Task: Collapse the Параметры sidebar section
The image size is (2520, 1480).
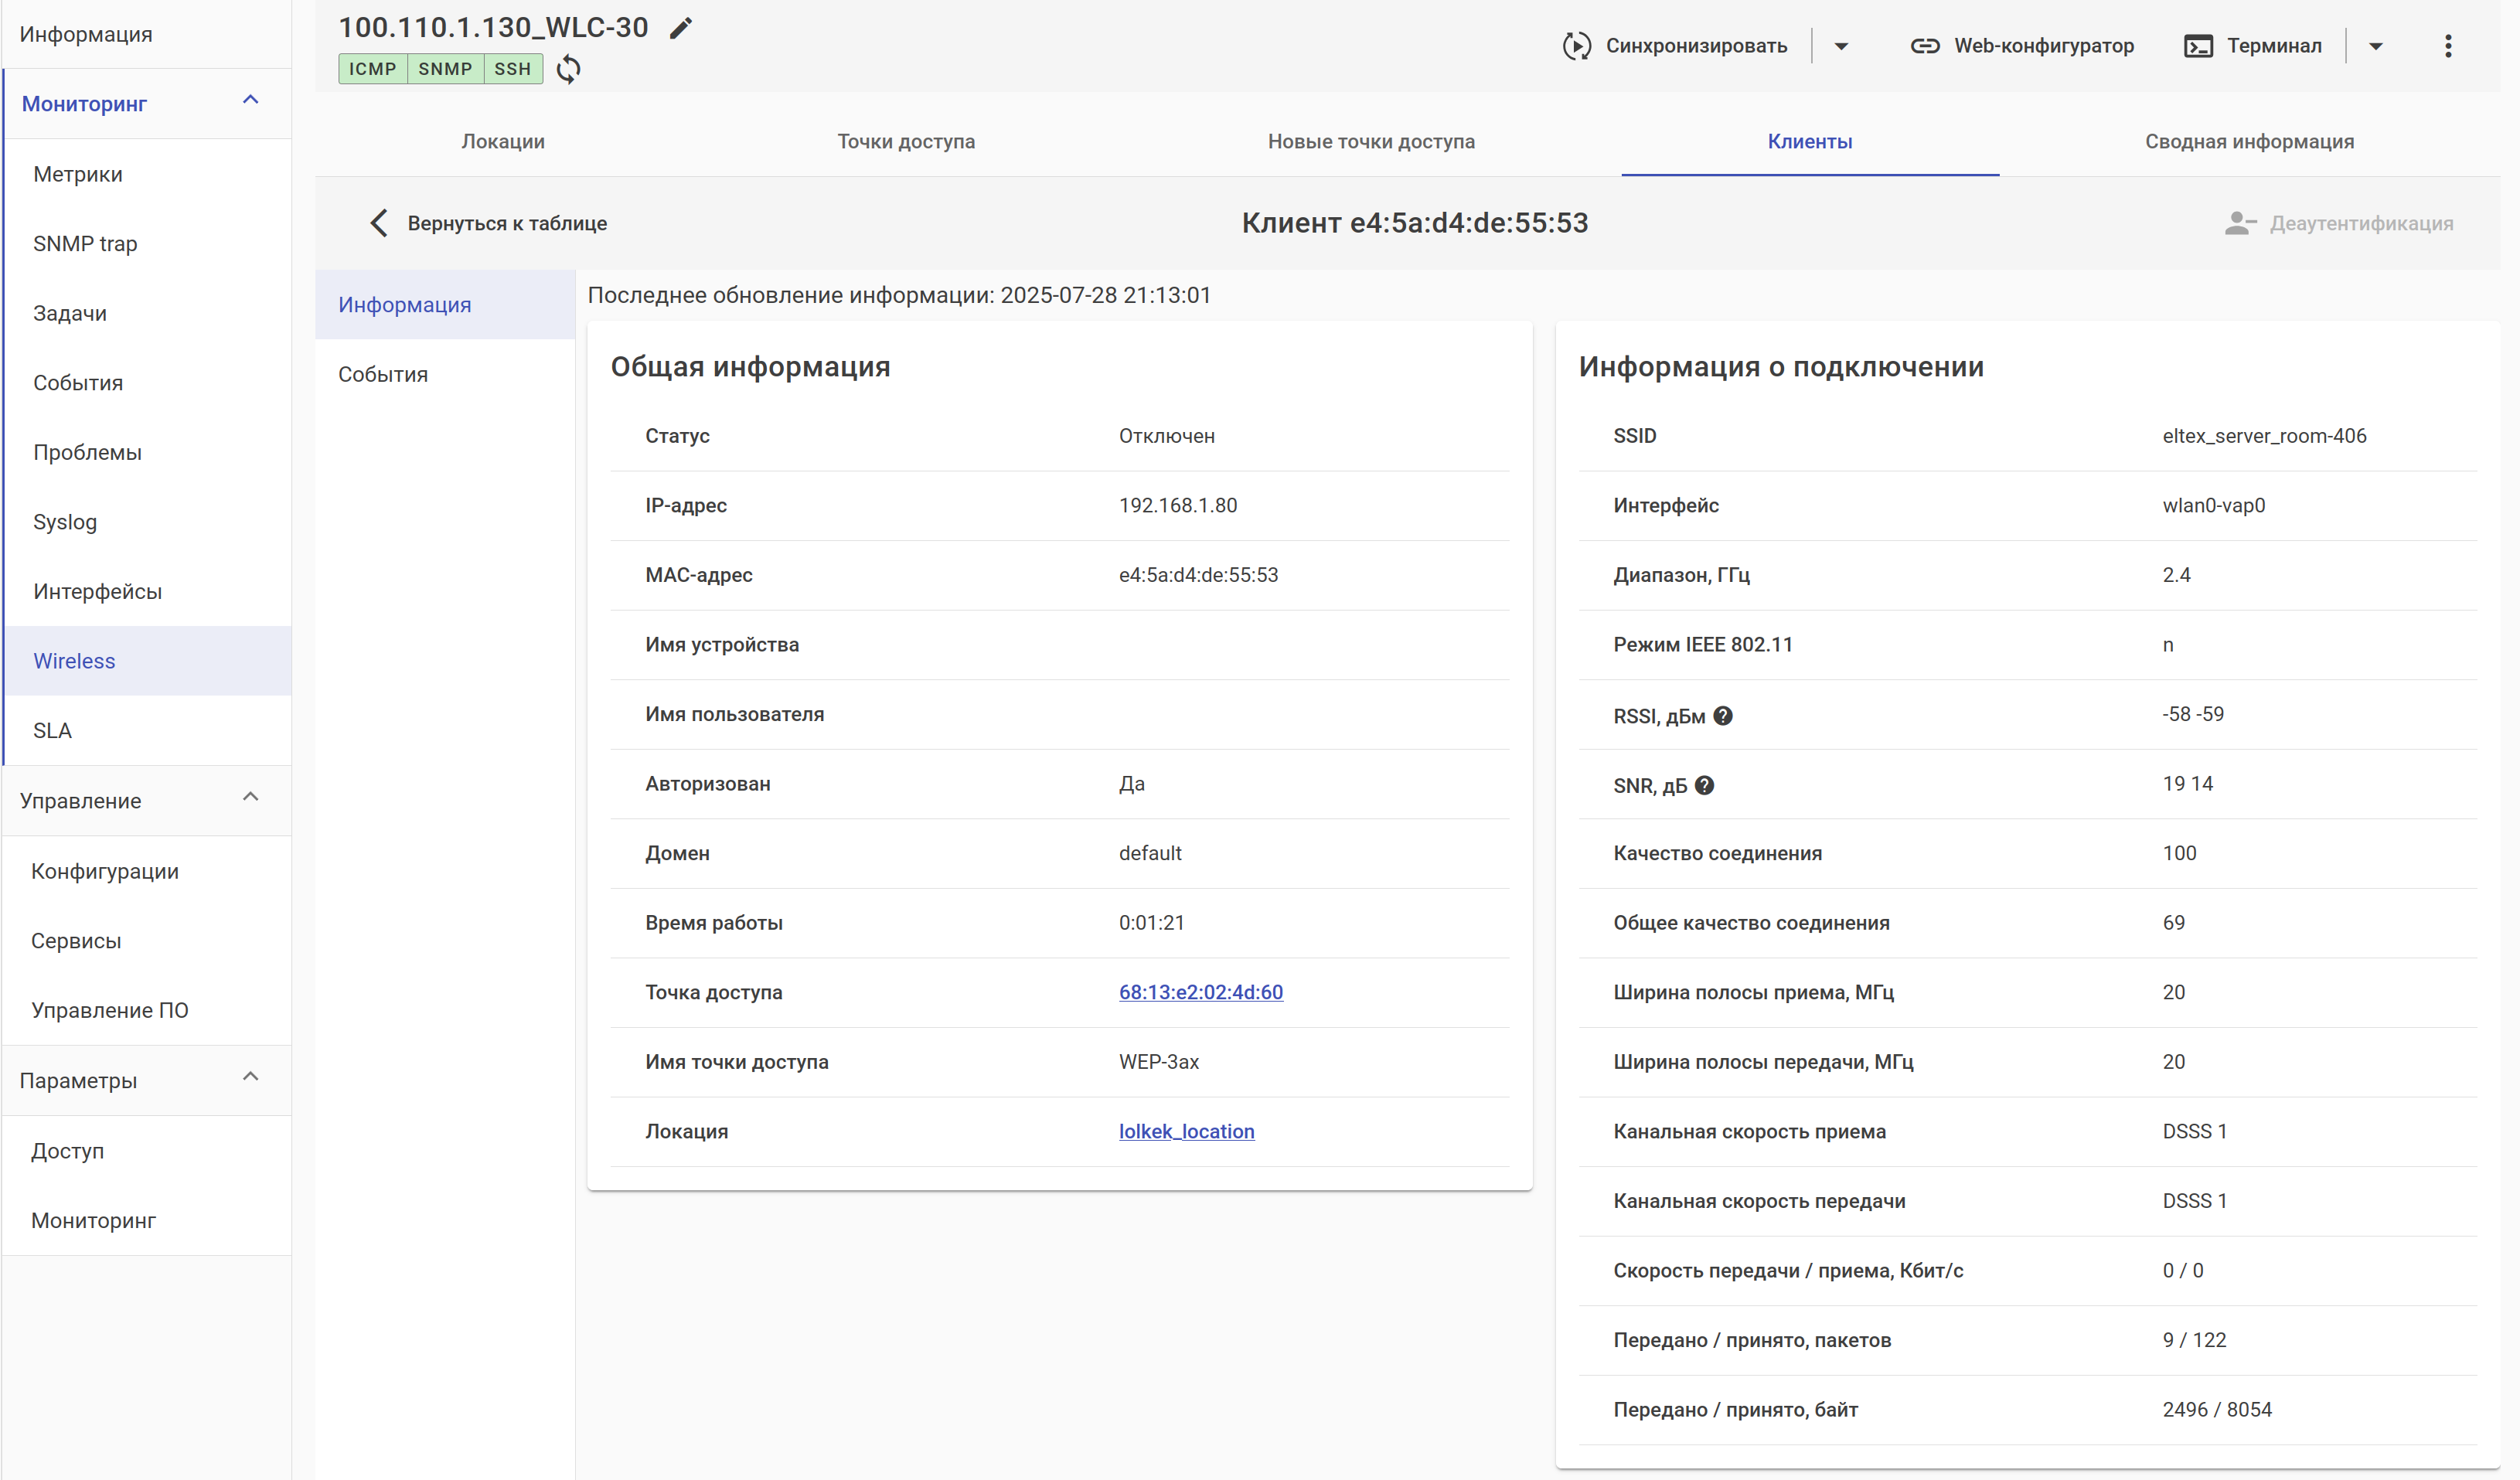Action: coord(251,1077)
